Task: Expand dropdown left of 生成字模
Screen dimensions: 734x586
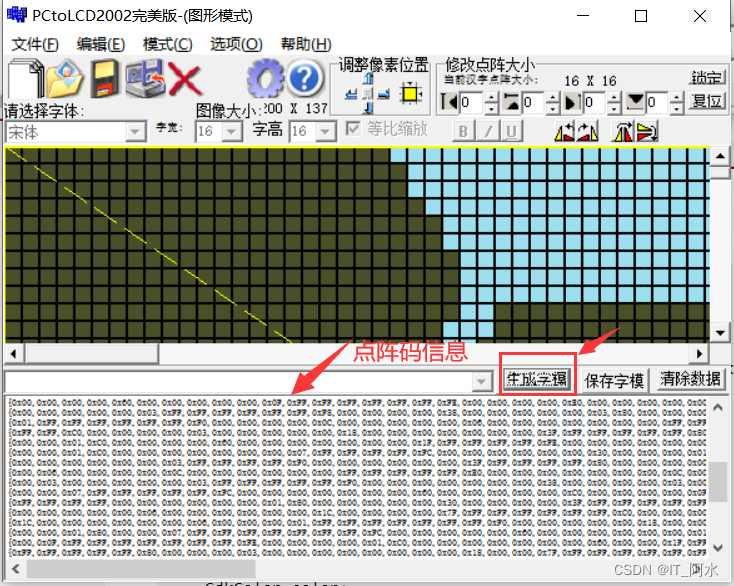Action: point(481,381)
